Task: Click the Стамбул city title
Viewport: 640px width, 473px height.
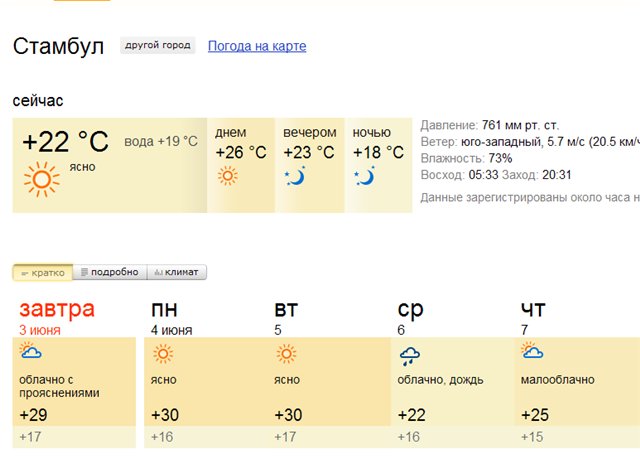Action: click(x=58, y=46)
